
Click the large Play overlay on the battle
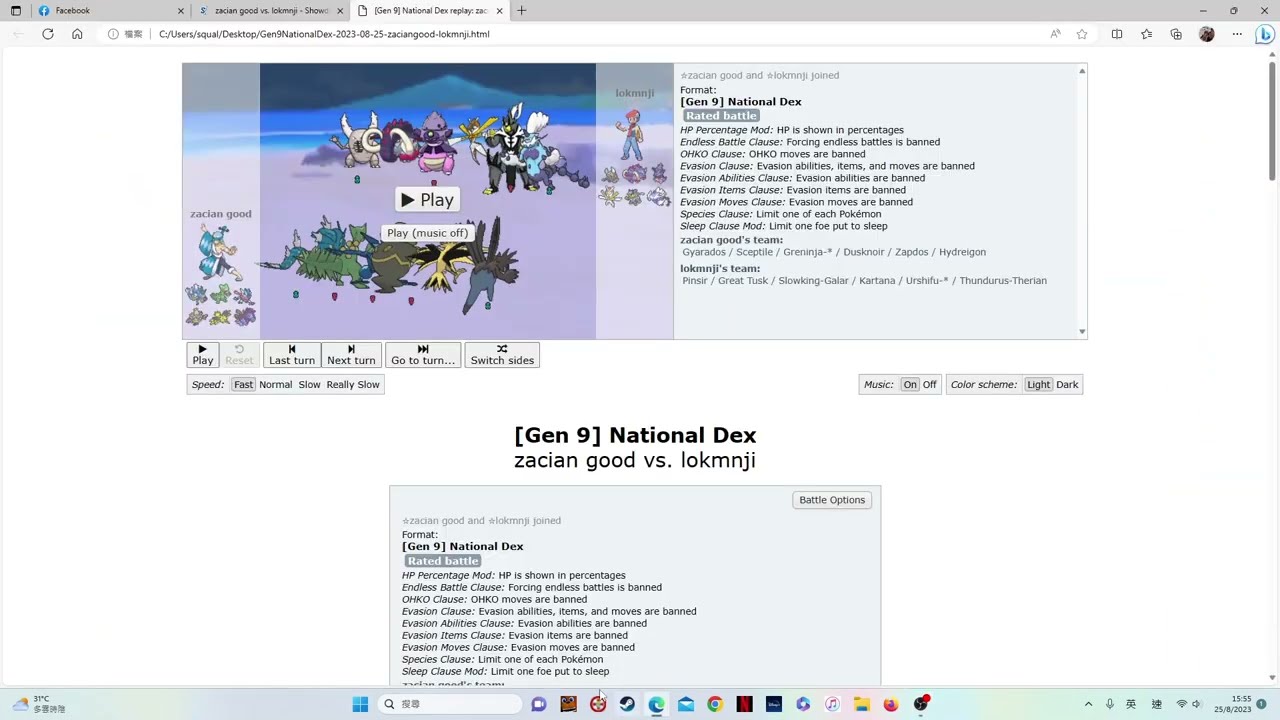pos(427,200)
